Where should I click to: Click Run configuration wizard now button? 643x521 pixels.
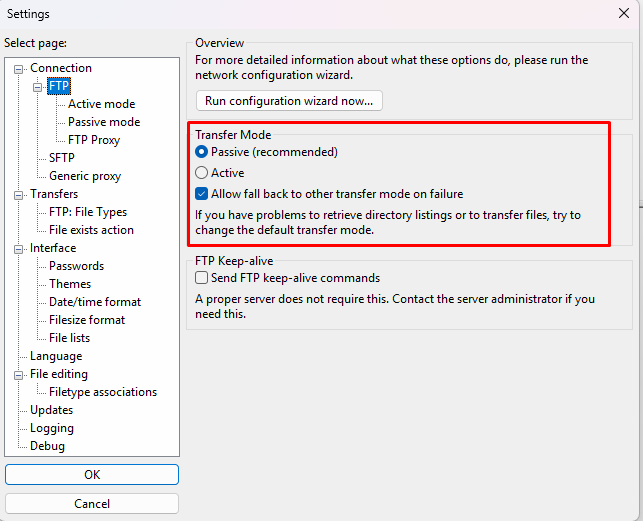(x=289, y=101)
